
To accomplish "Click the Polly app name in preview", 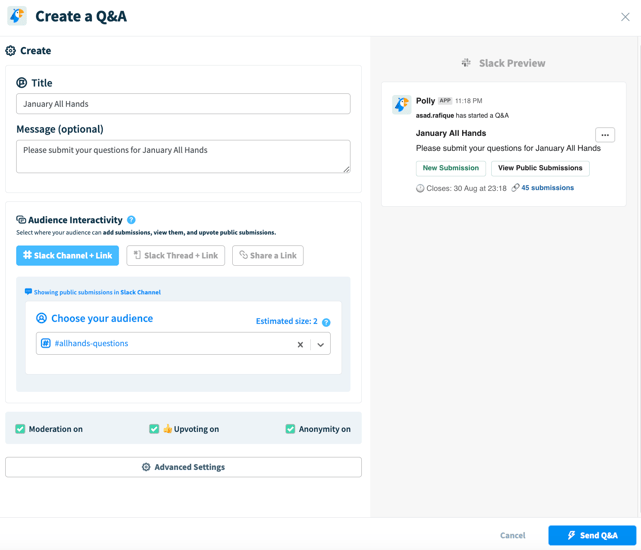I will (425, 101).
